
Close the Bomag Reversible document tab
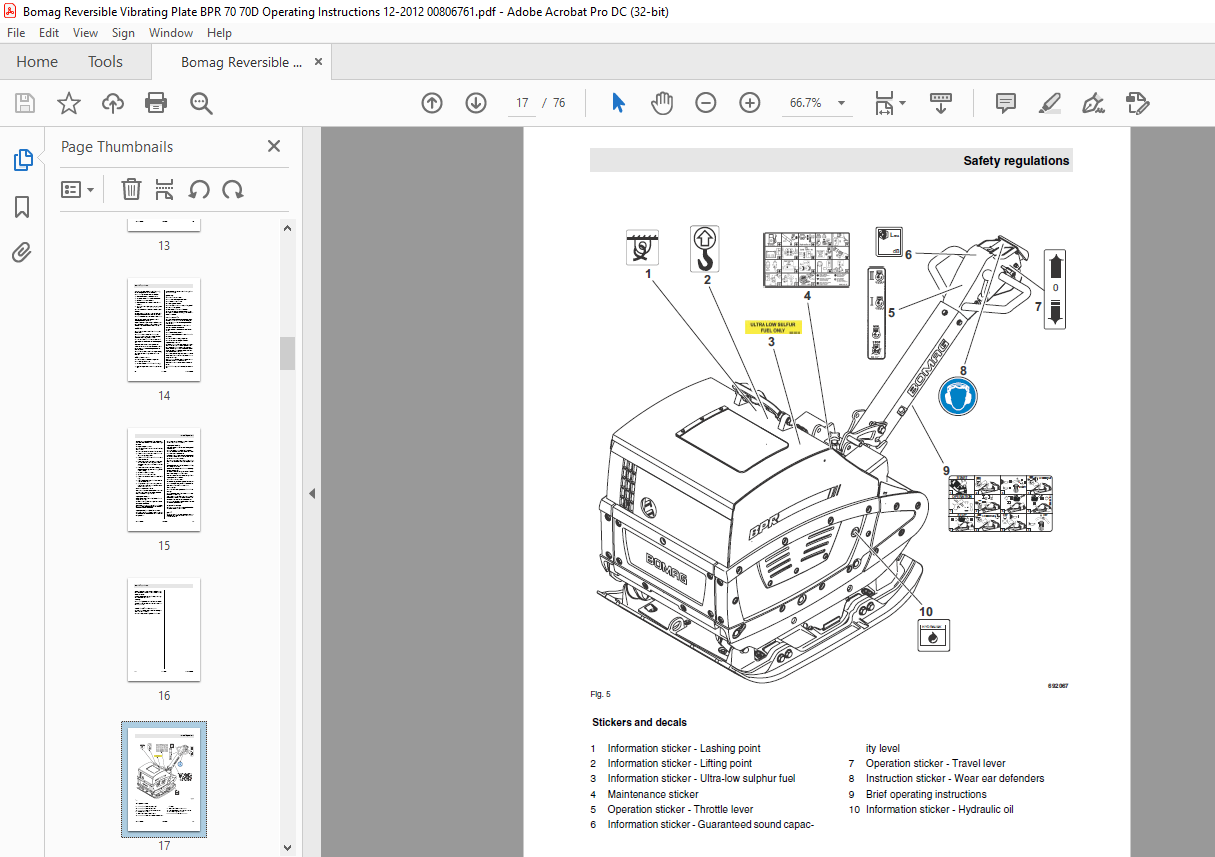319,62
